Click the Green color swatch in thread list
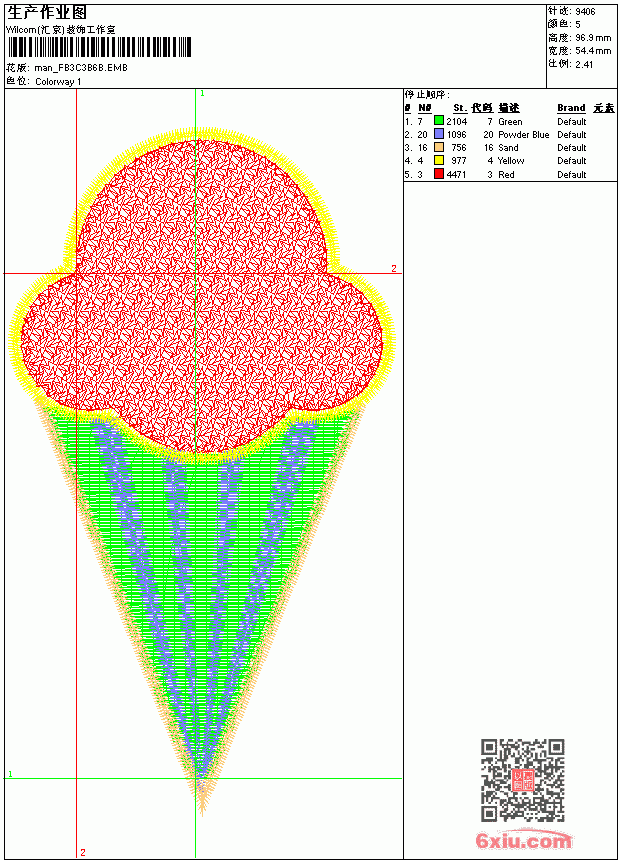Screen dimensions: 620x860 pyautogui.click(x=438, y=121)
